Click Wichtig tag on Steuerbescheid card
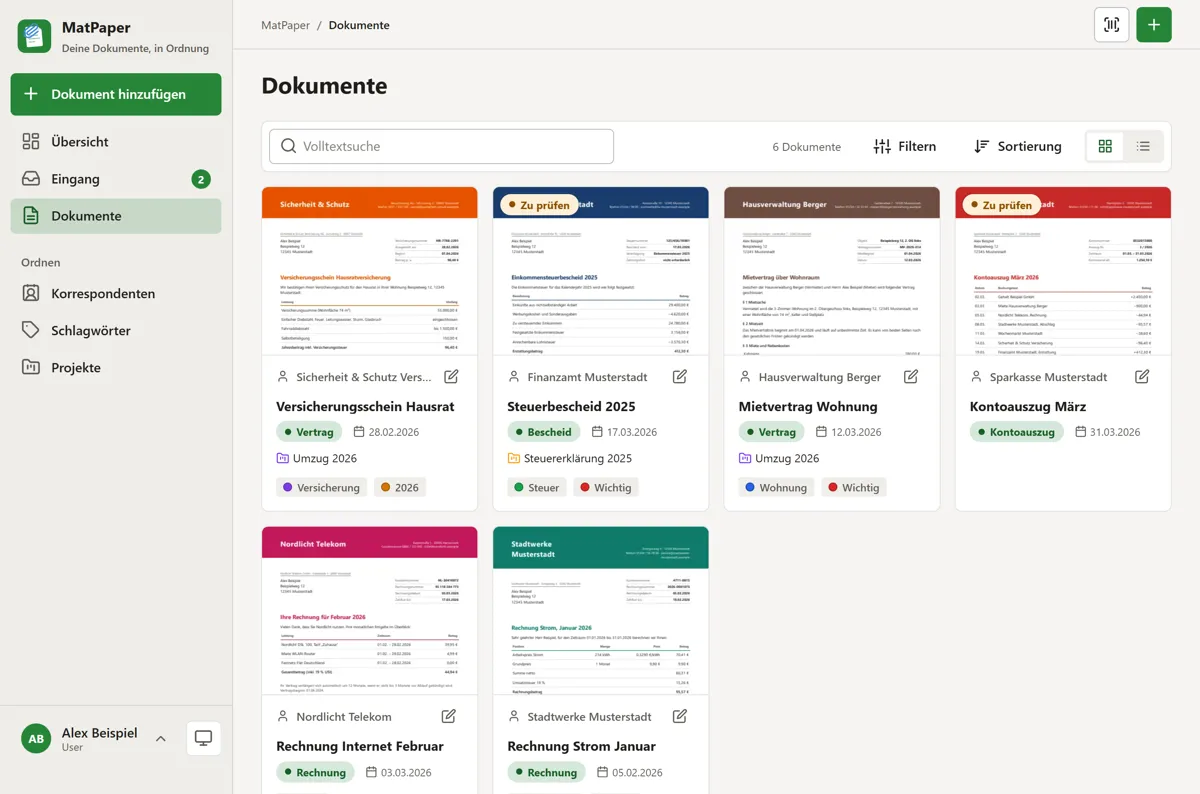 pos(605,488)
